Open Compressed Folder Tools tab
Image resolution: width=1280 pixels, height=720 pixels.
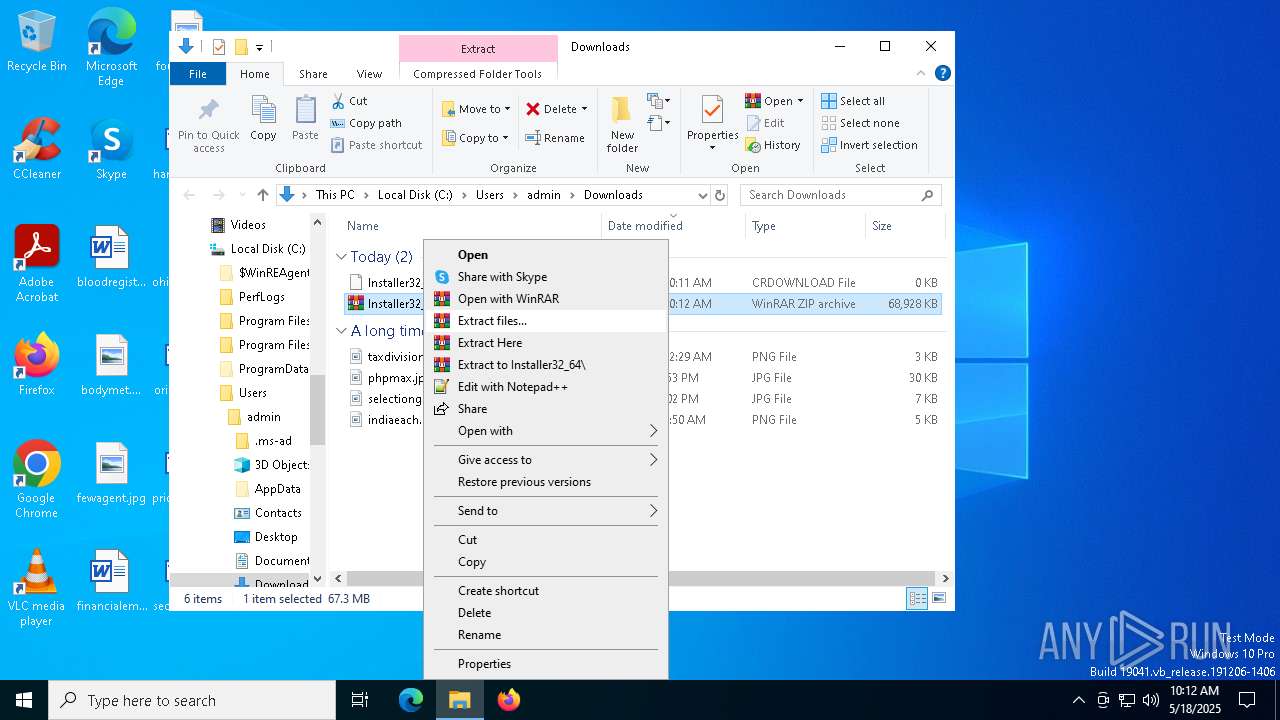[477, 74]
